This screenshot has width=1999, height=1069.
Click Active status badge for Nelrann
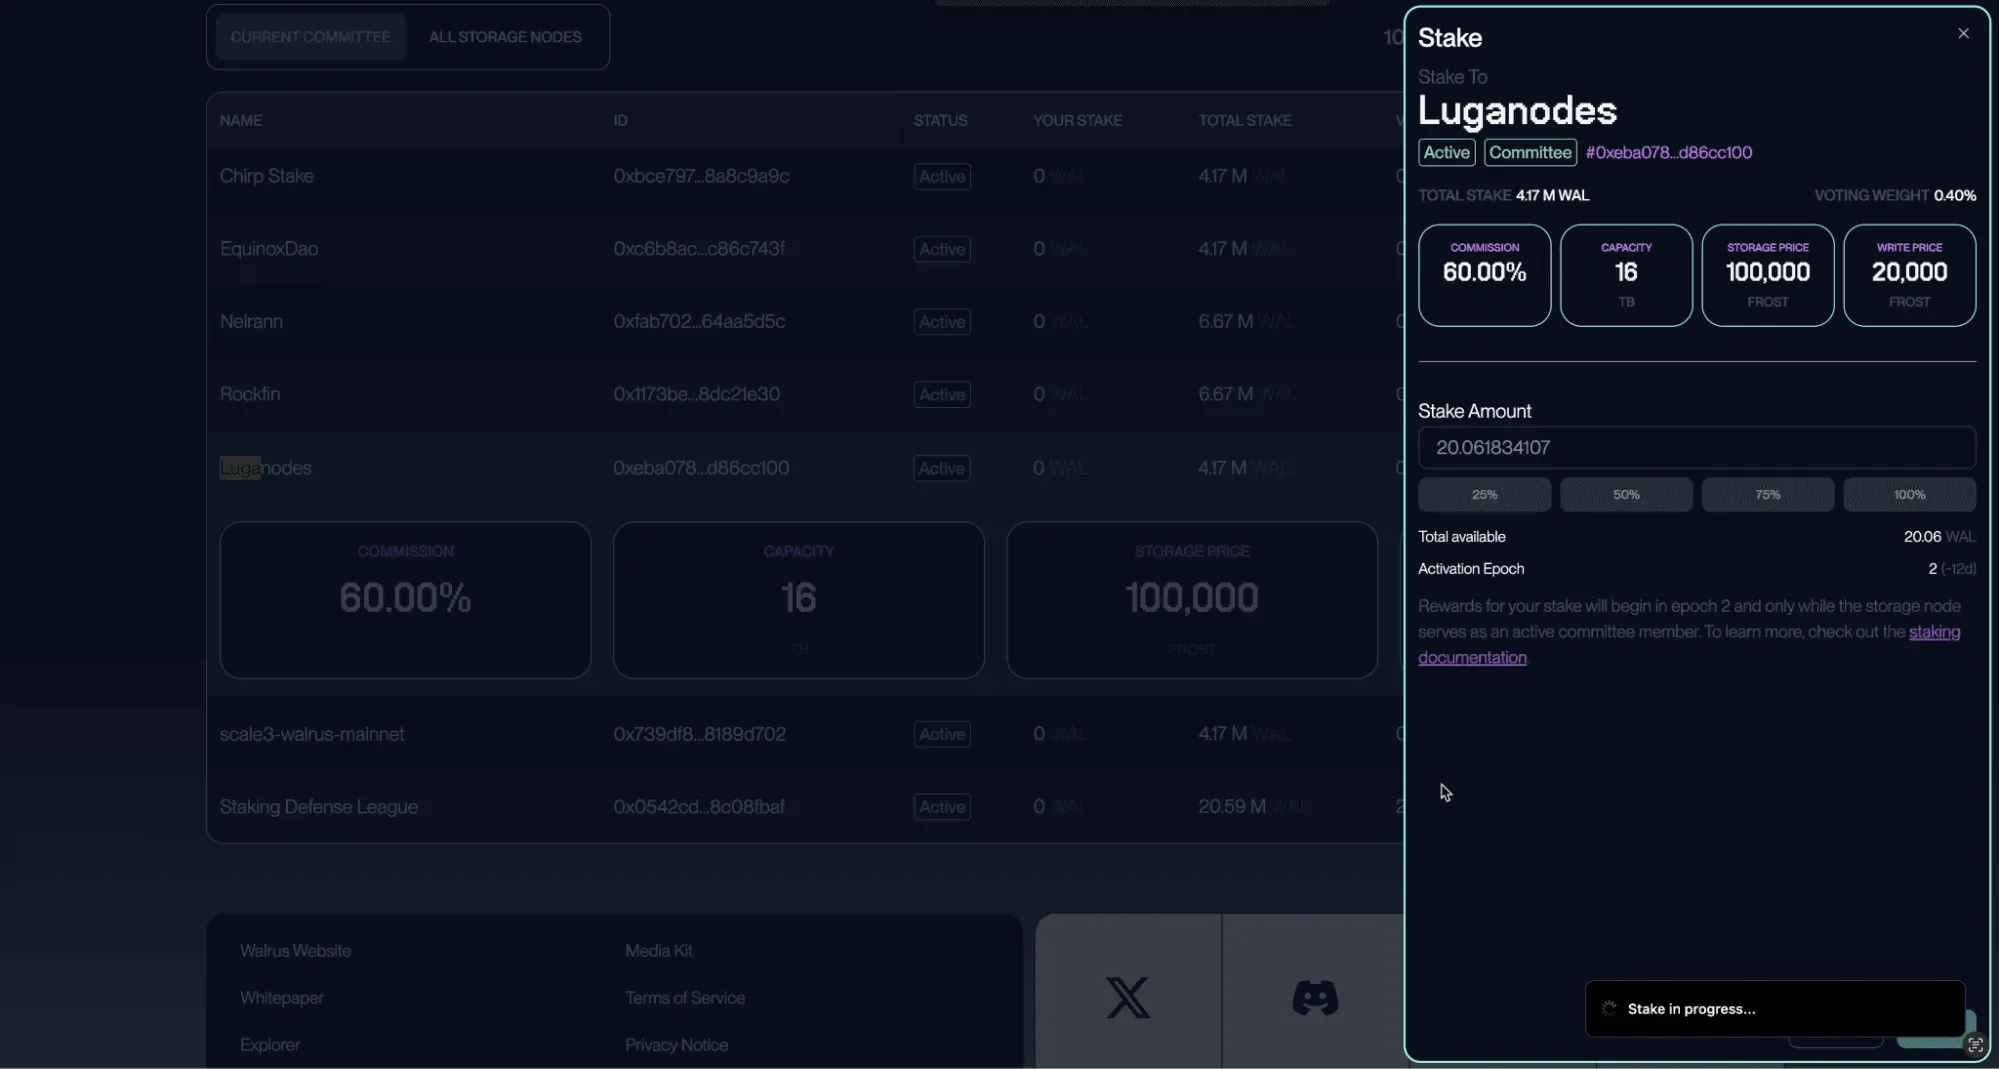click(x=942, y=322)
